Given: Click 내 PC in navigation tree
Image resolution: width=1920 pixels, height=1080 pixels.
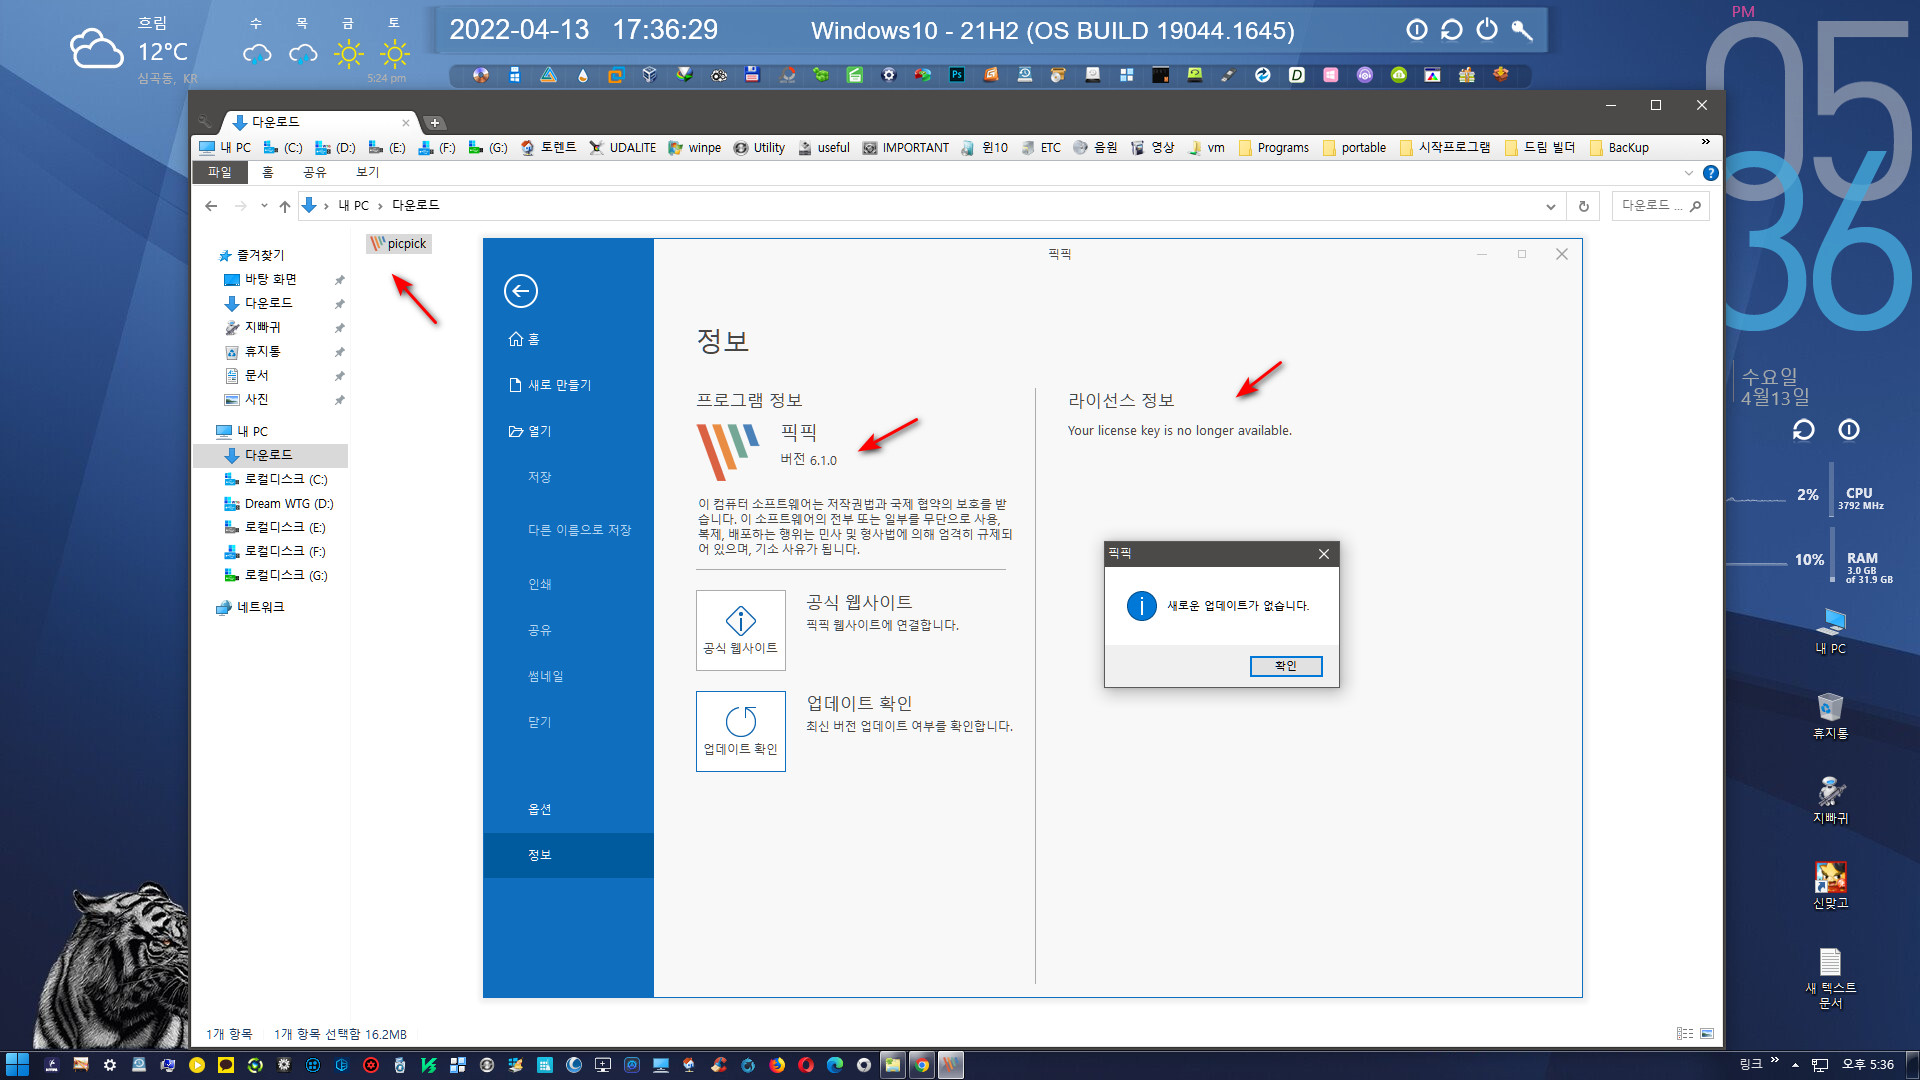Looking at the screenshot, I should [252, 432].
